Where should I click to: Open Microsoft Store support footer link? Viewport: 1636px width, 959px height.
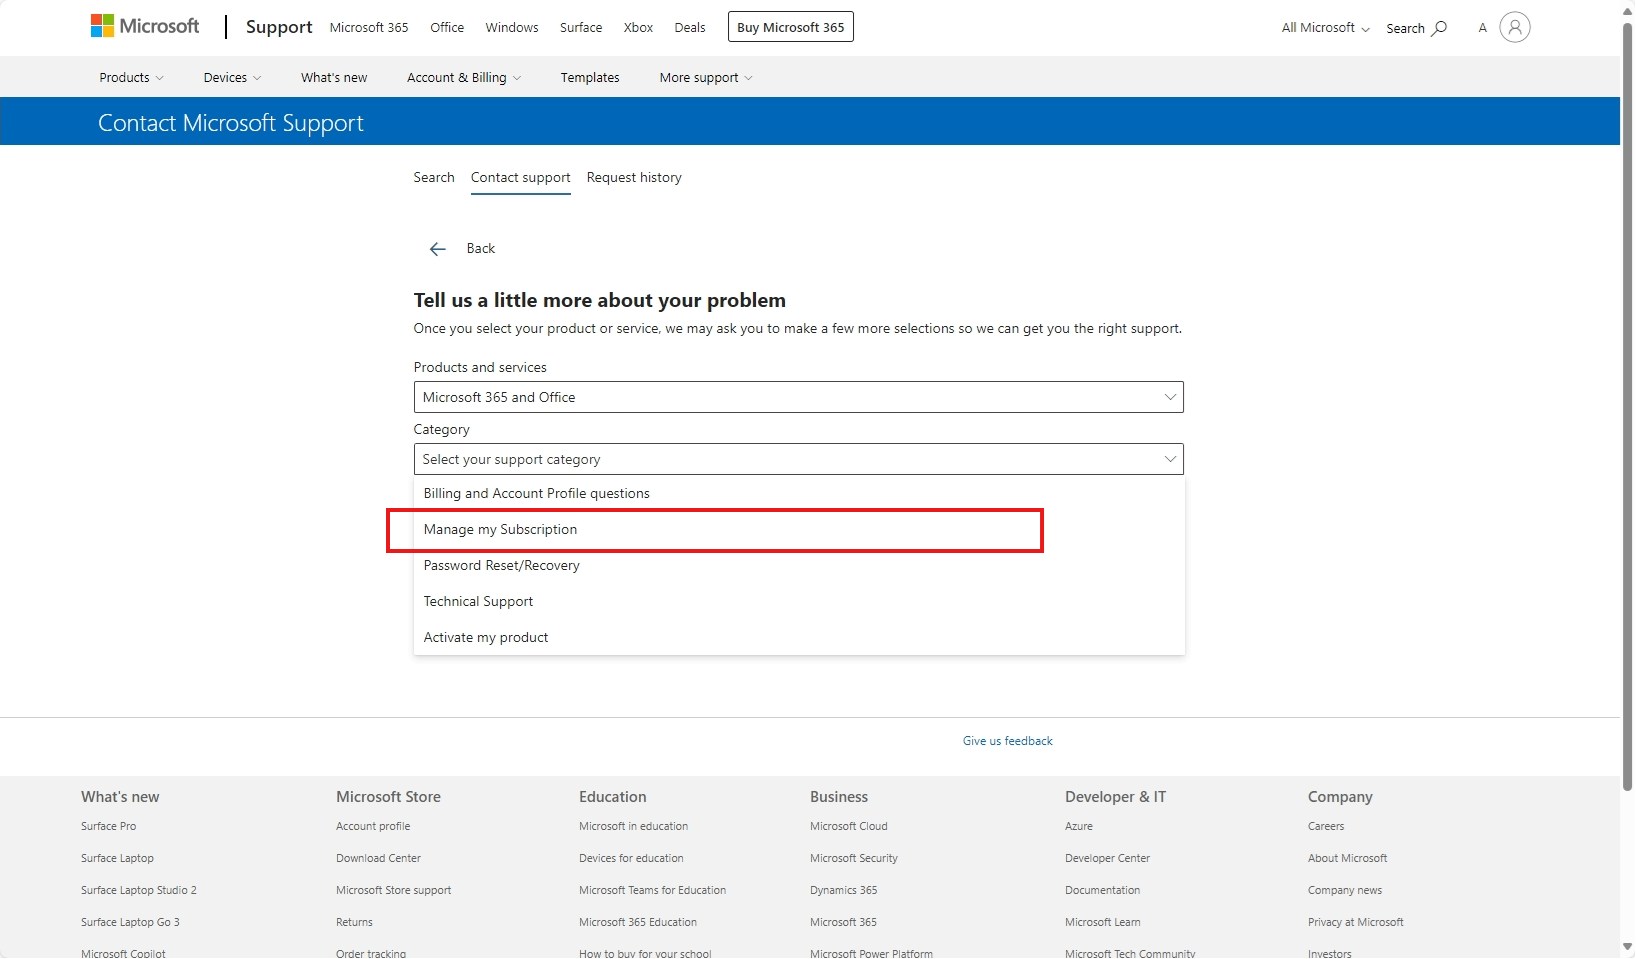tap(394, 890)
